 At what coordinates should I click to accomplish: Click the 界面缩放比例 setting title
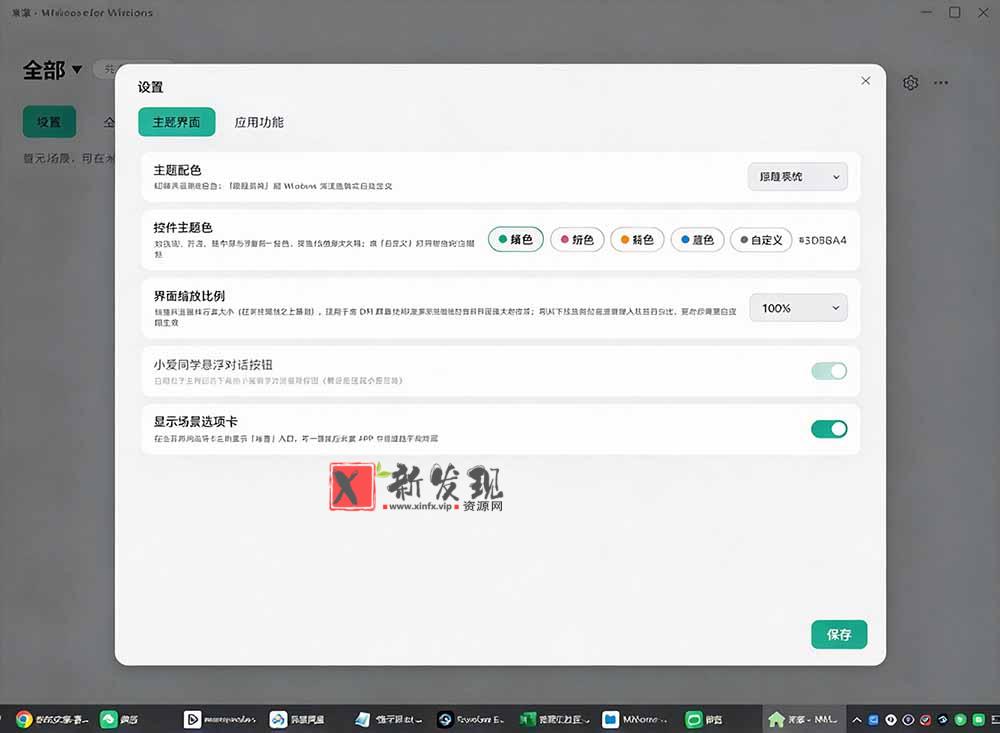tap(189, 295)
